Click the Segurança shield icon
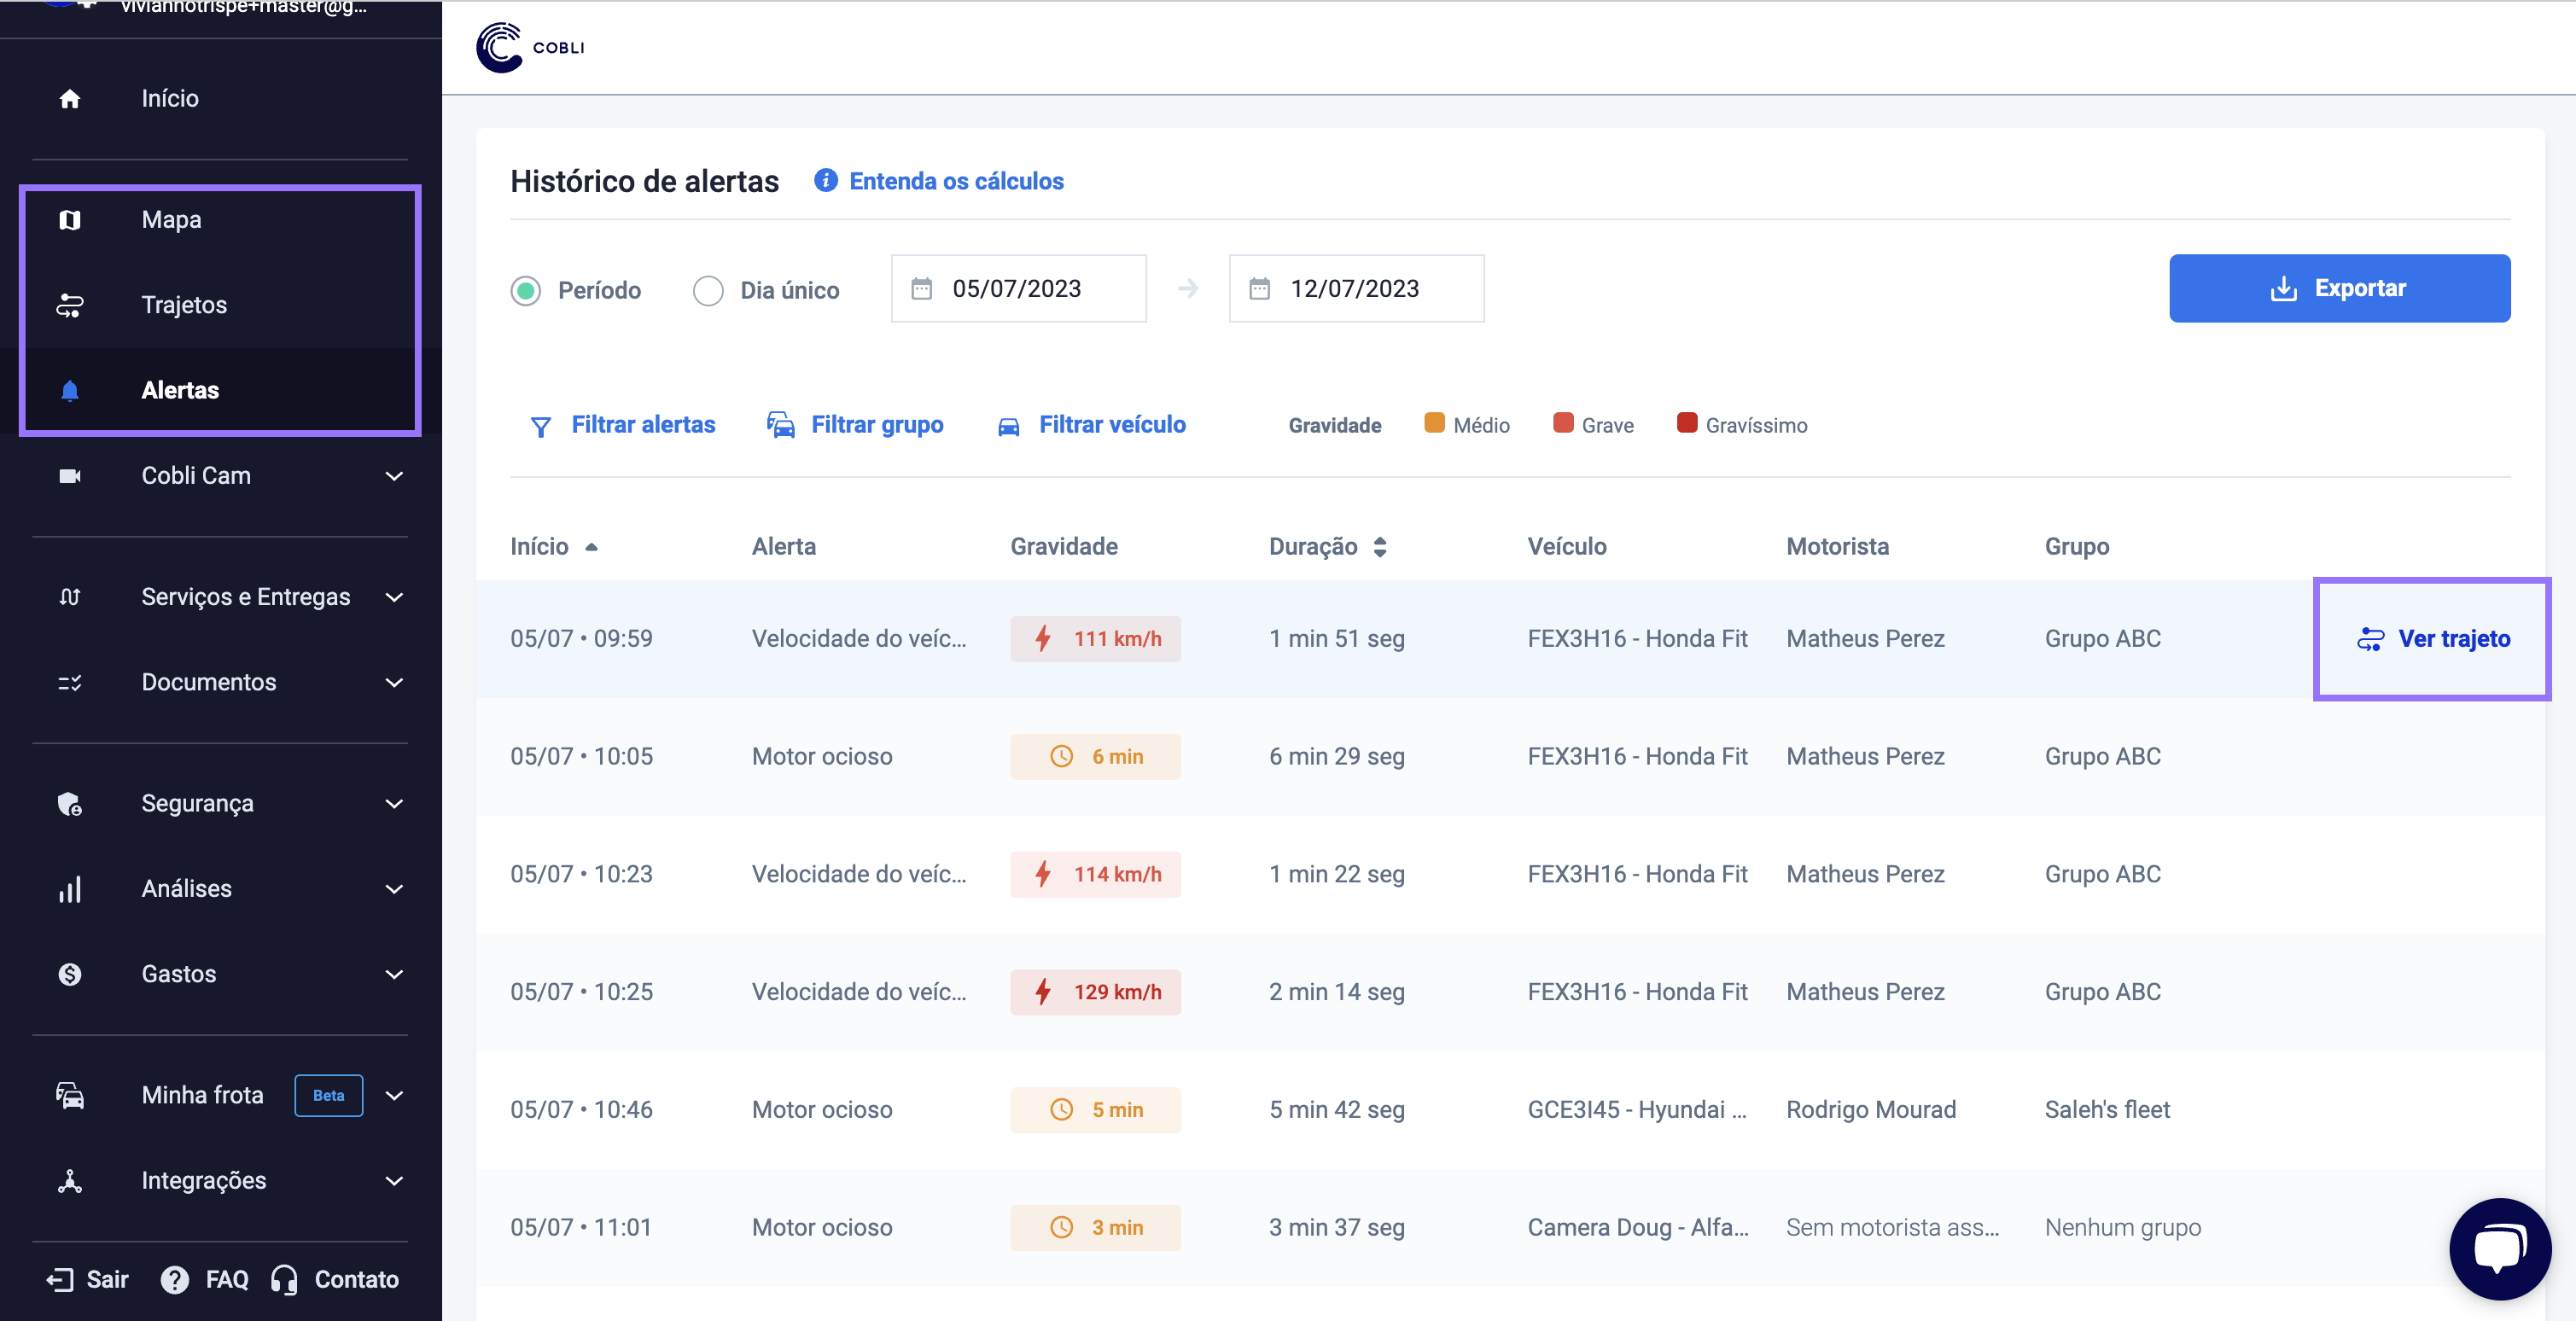Viewport: 2576px width, 1321px height. coord(69,804)
